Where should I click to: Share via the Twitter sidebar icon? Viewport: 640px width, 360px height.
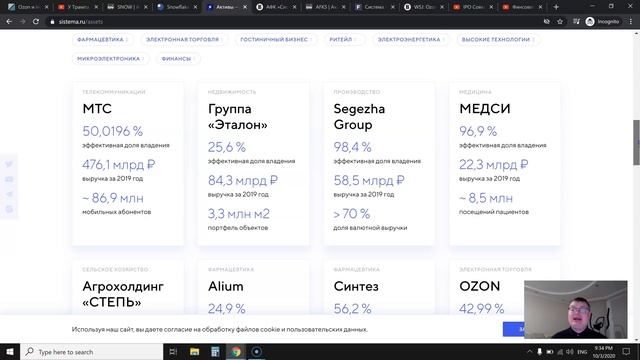9,164
